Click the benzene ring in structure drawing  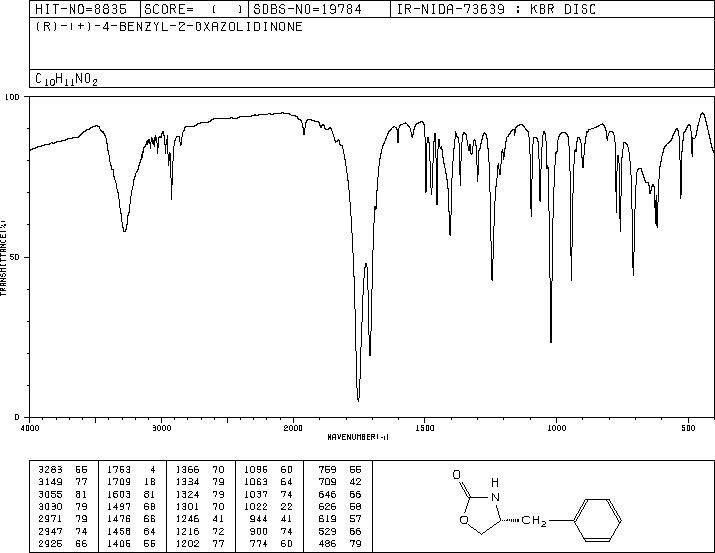[597, 520]
